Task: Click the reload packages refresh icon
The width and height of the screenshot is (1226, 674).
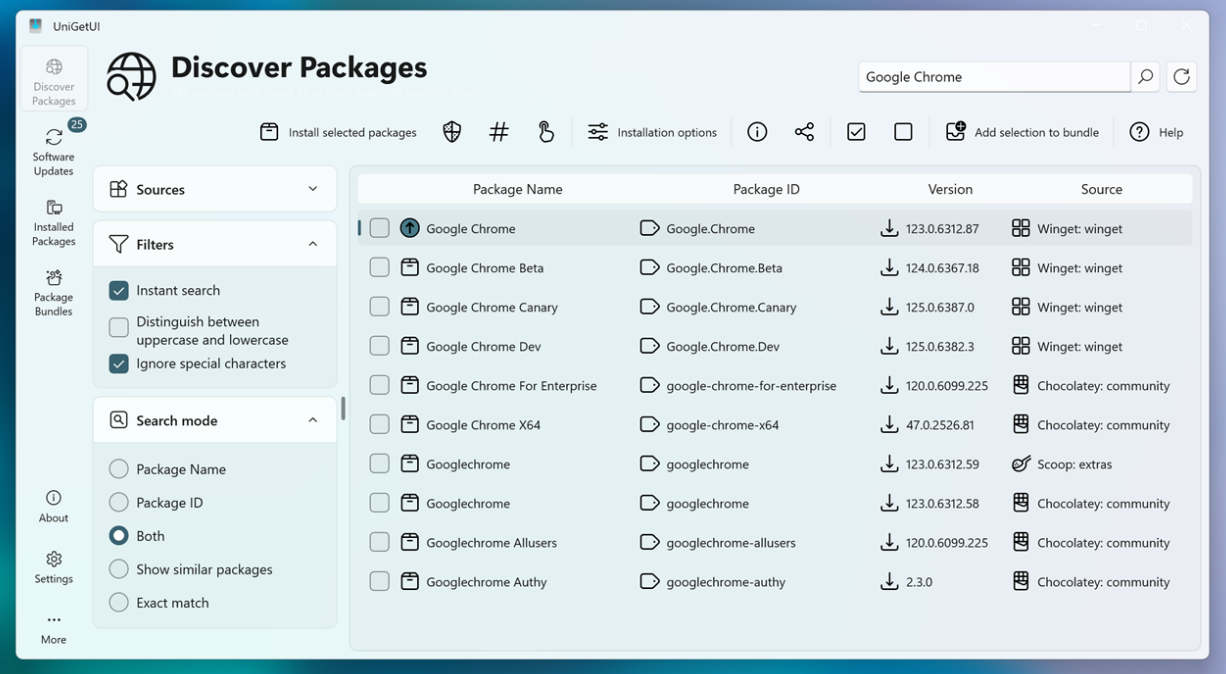Action: pos(1181,77)
